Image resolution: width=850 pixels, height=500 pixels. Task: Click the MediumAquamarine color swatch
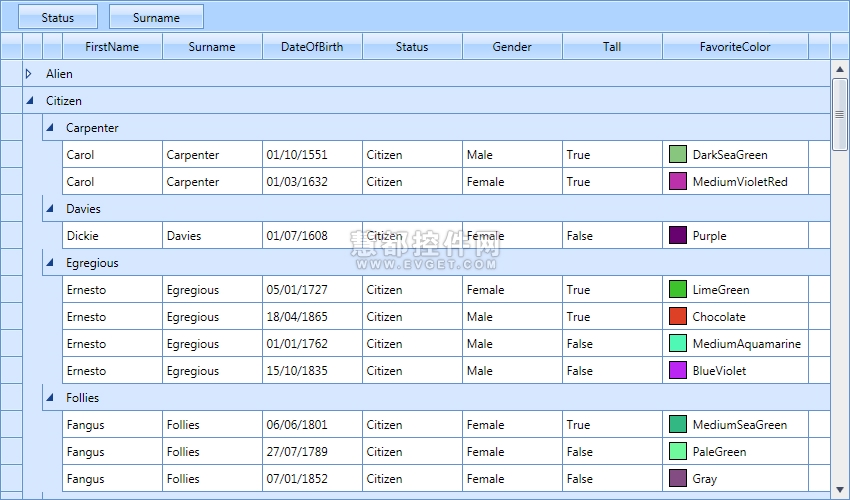click(678, 343)
